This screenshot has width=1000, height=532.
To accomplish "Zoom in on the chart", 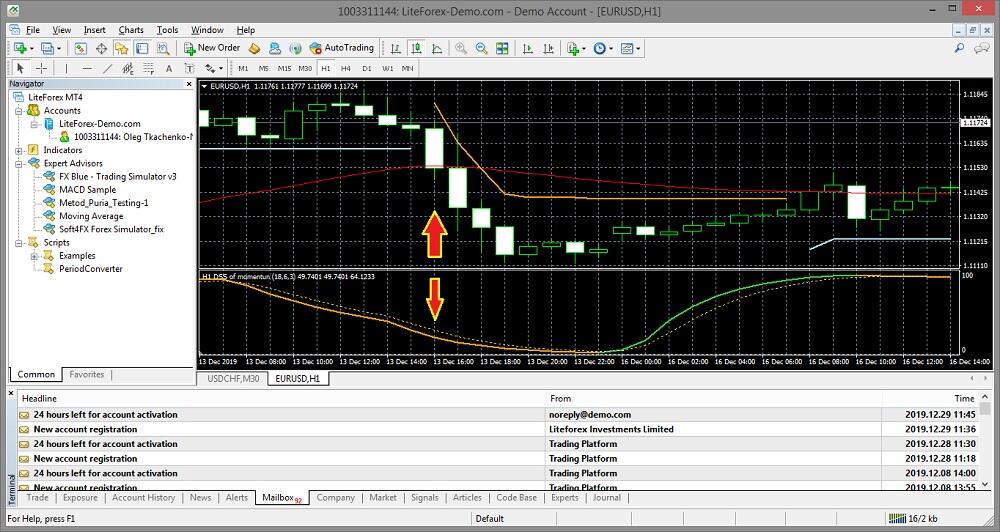I will tap(461, 48).
